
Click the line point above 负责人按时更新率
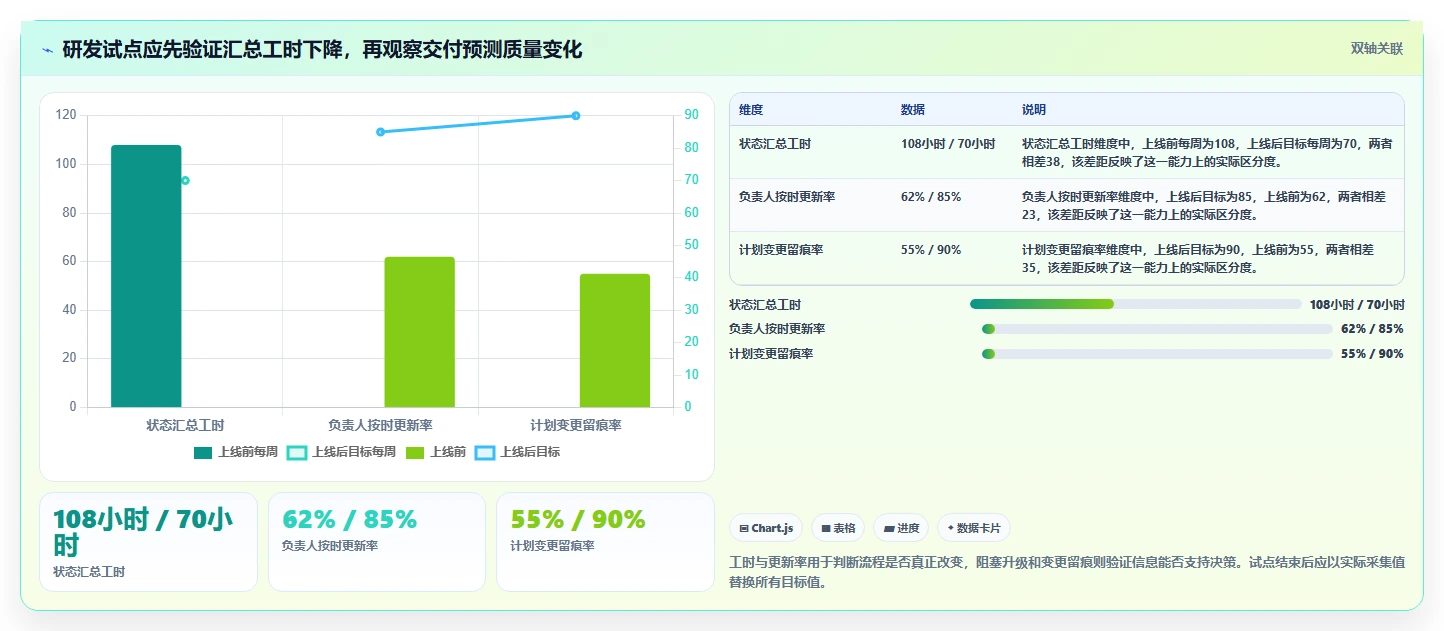380,132
